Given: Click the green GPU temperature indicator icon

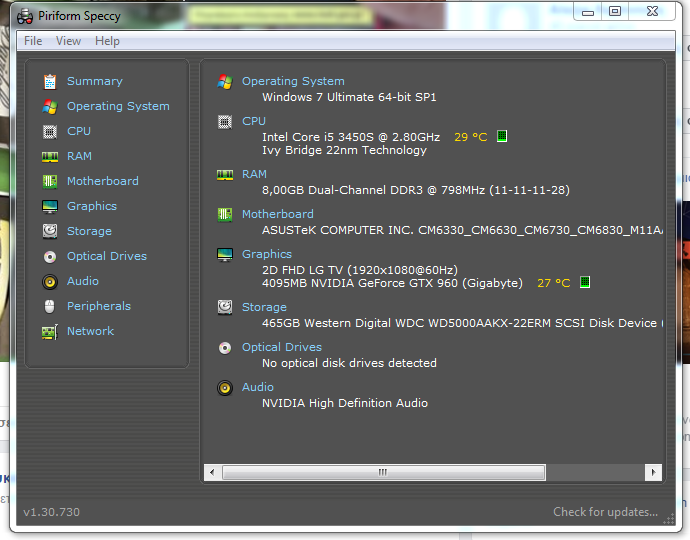Looking at the screenshot, I should [585, 282].
